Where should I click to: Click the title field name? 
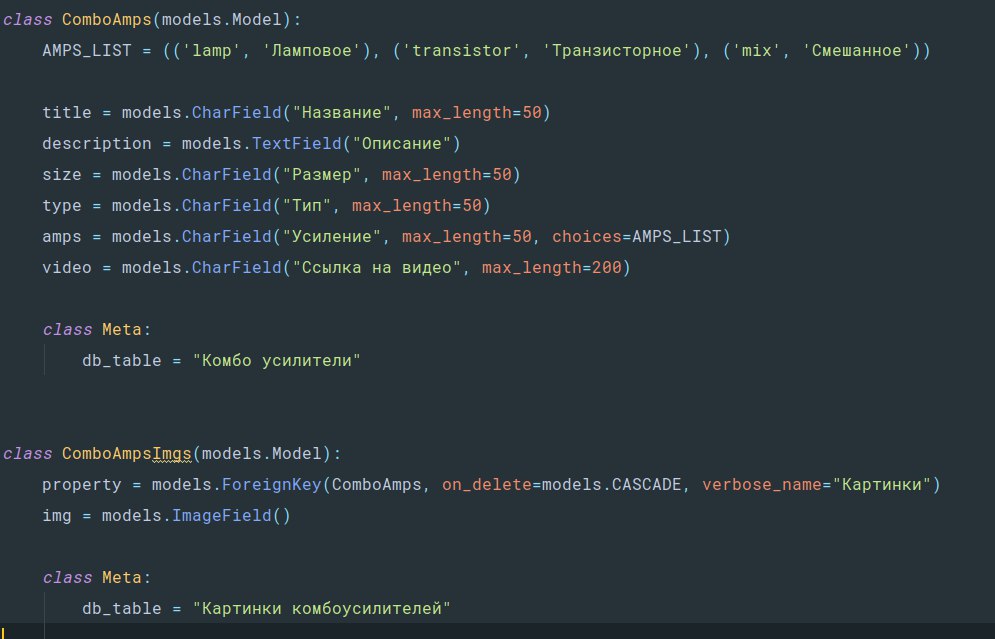67,113
